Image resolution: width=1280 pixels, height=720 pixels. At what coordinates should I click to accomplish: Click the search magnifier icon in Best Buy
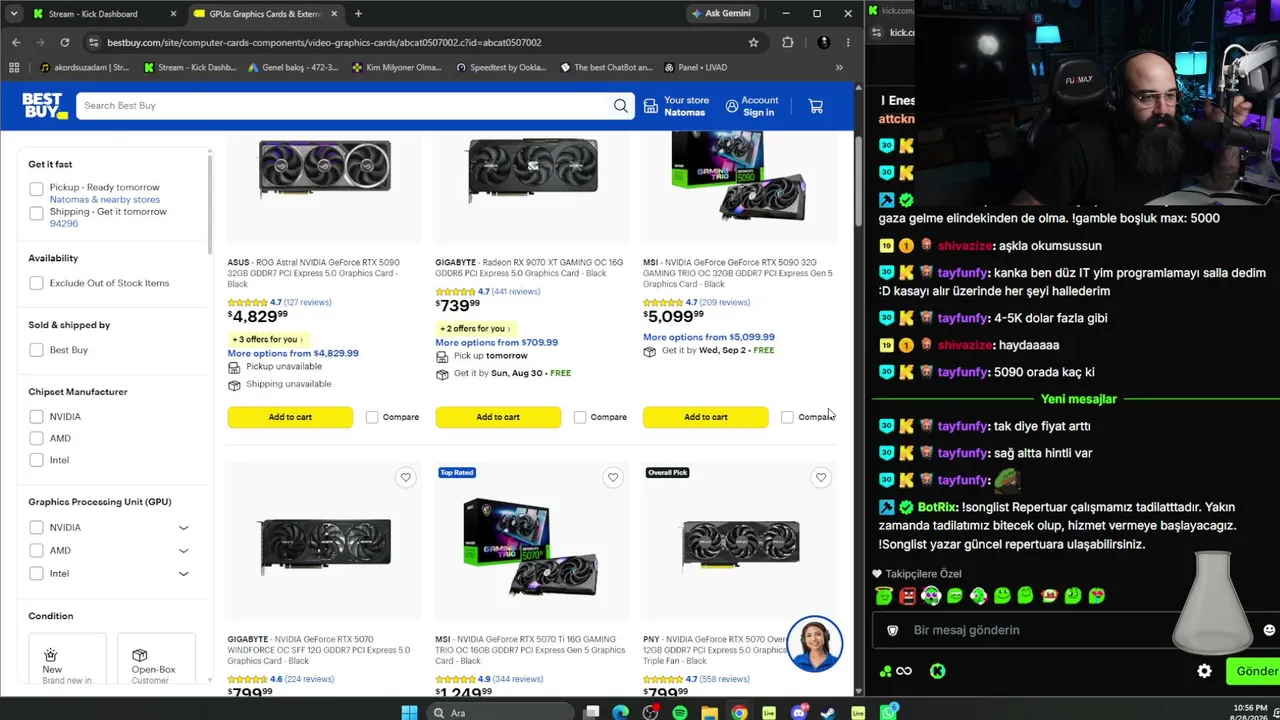point(621,105)
